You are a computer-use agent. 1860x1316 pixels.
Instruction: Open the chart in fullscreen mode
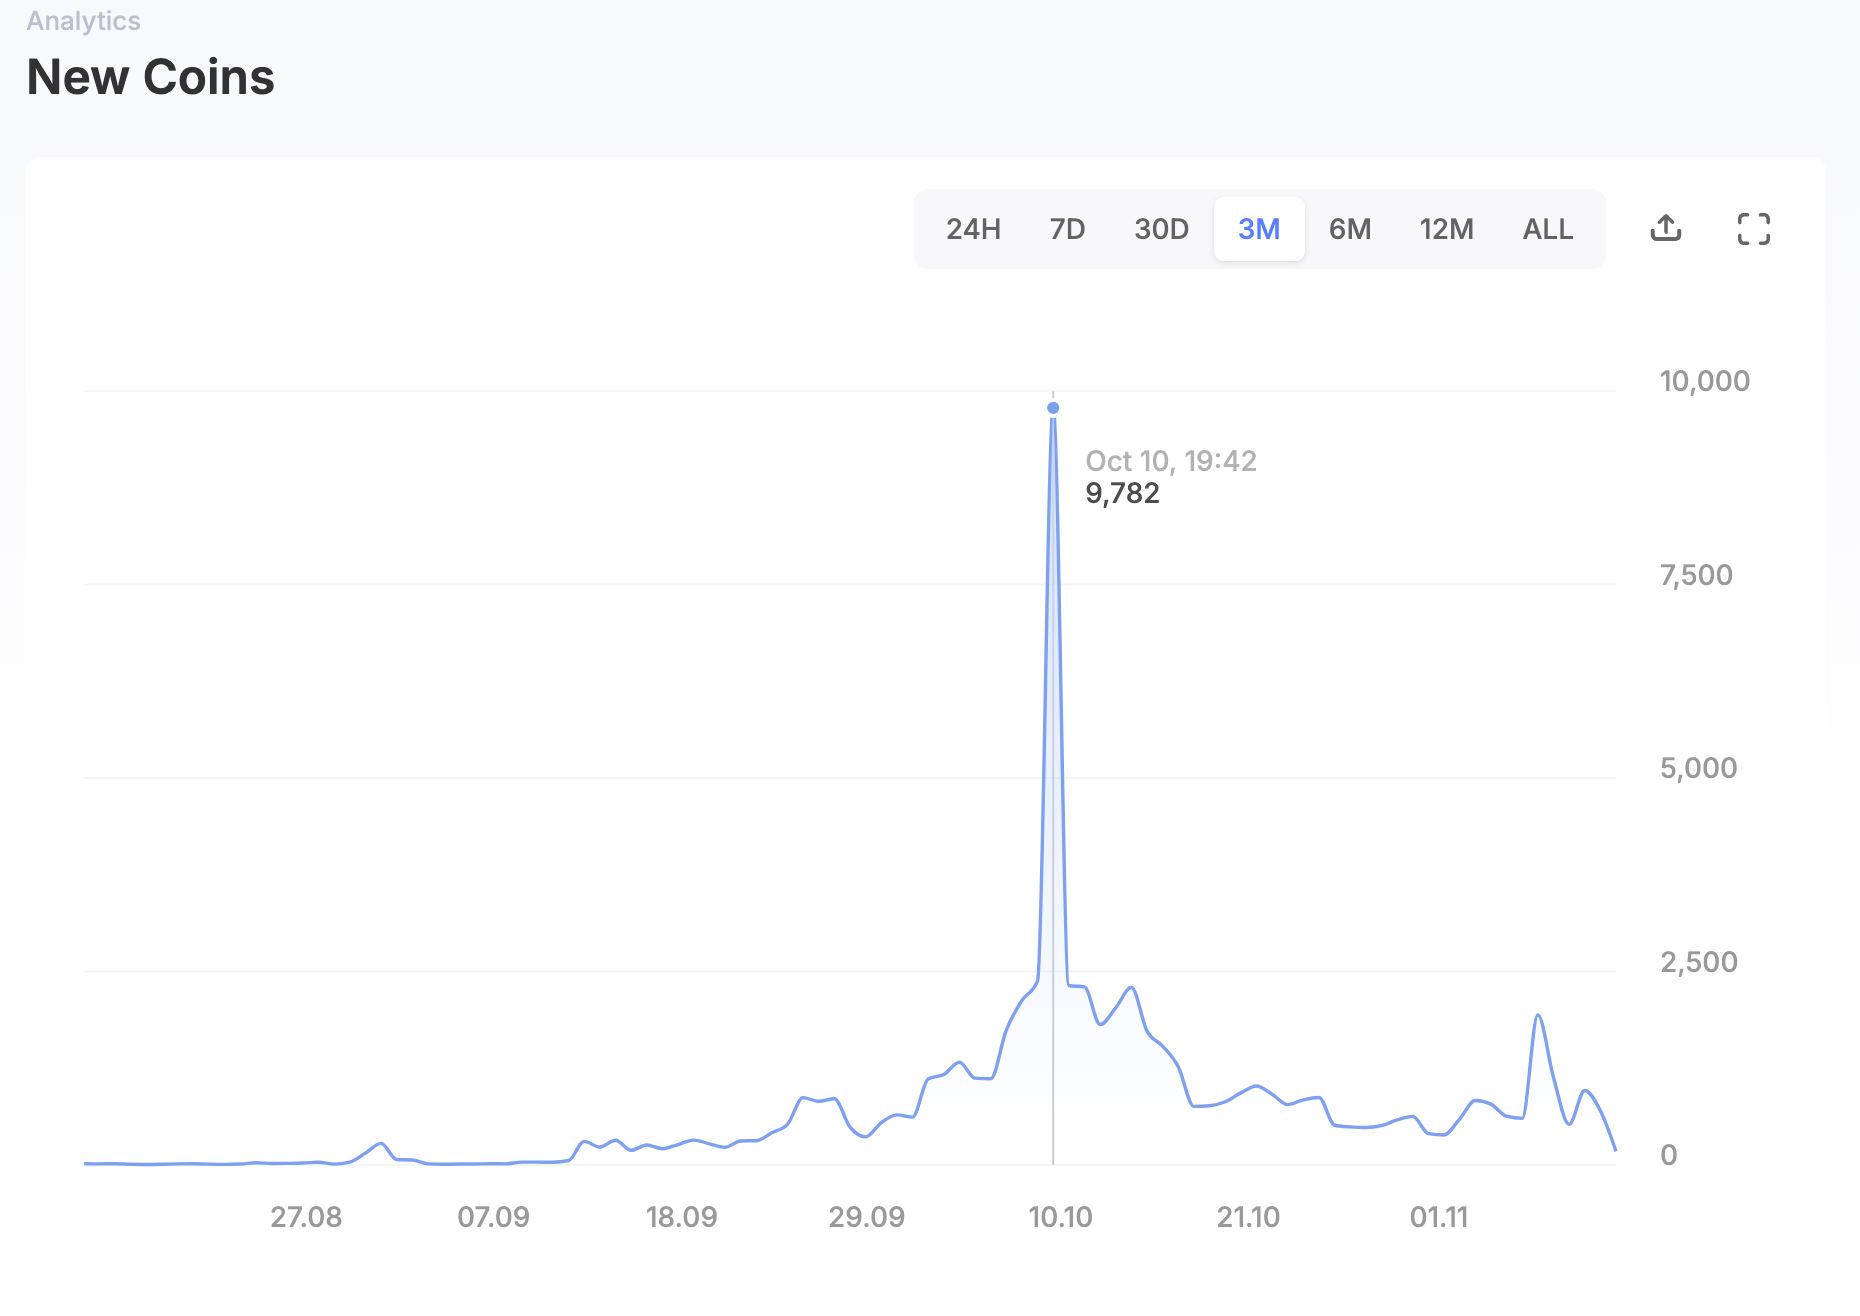coord(1753,229)
